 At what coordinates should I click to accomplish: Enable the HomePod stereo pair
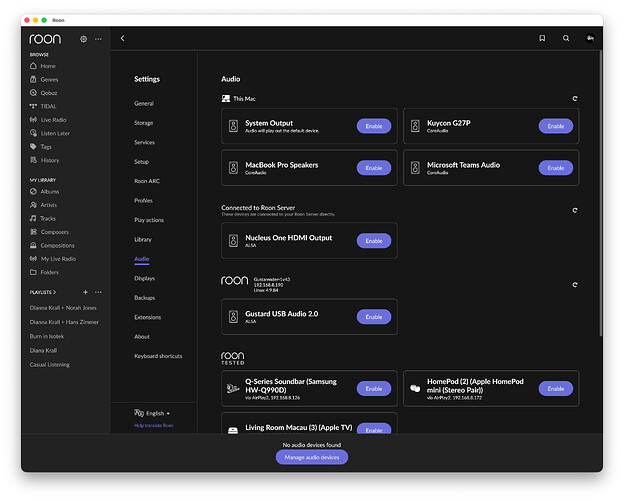click(x=556, y=389)
